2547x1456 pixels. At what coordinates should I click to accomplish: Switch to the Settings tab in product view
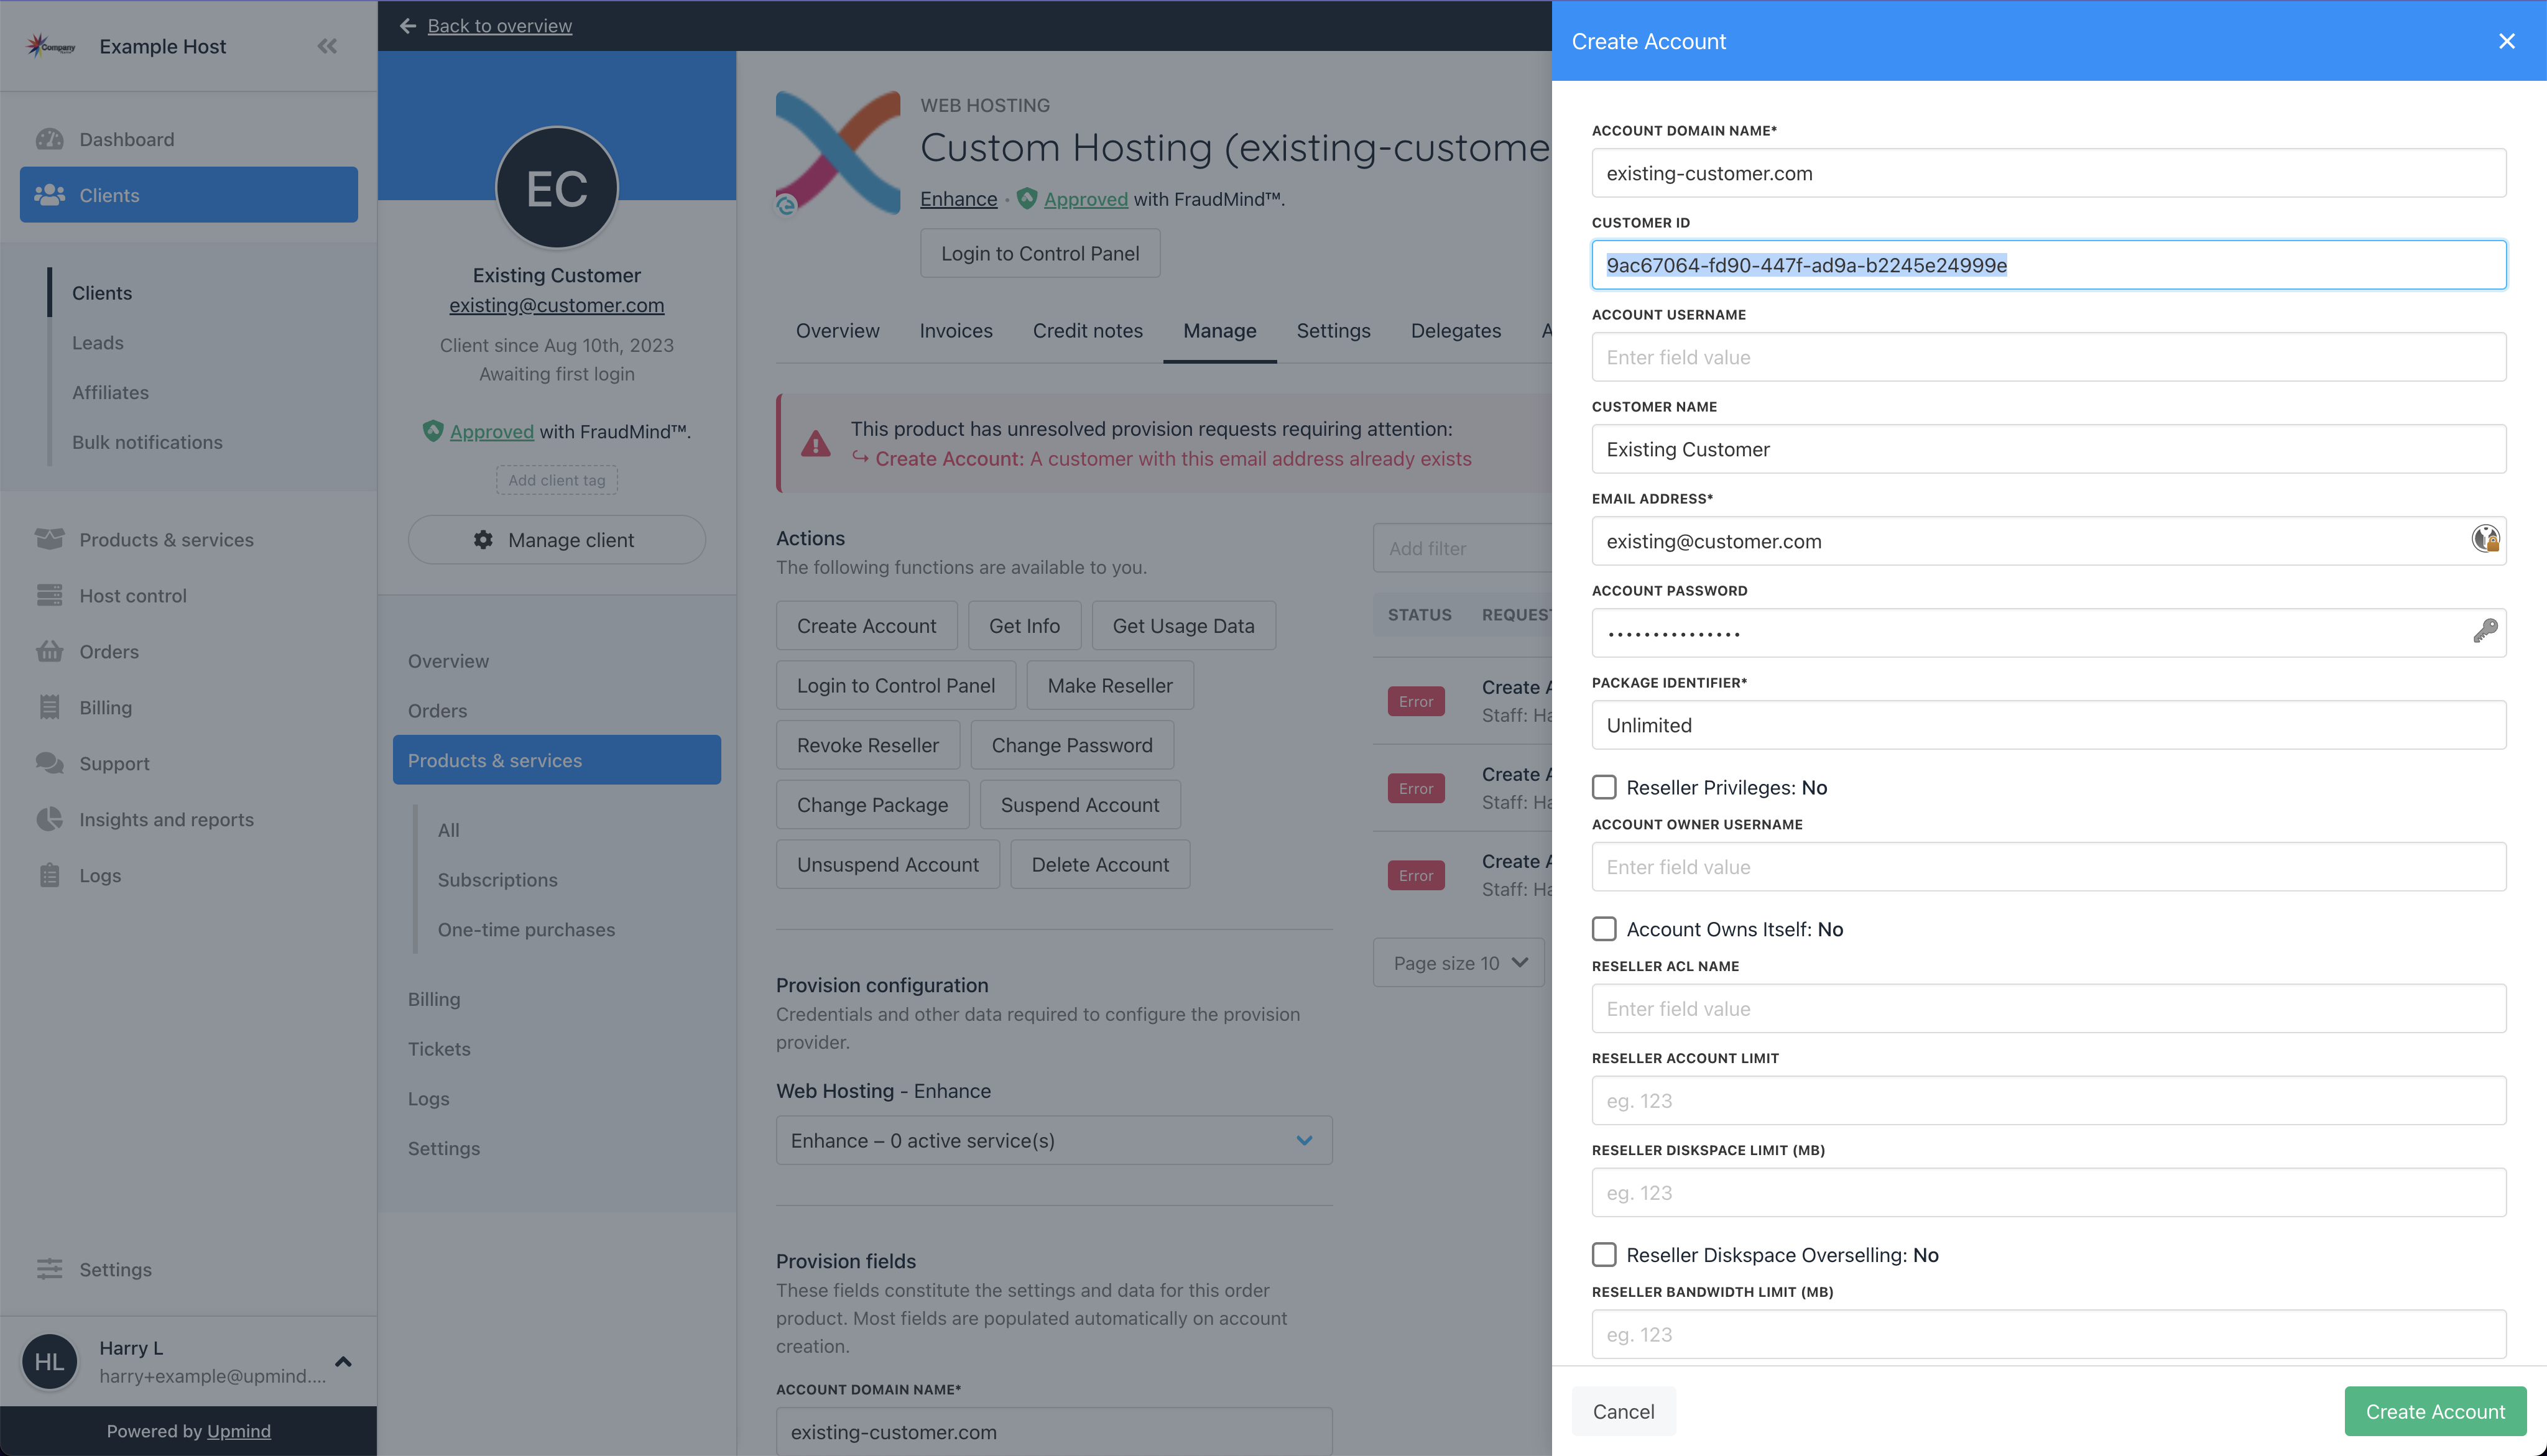click(1333, 330)
